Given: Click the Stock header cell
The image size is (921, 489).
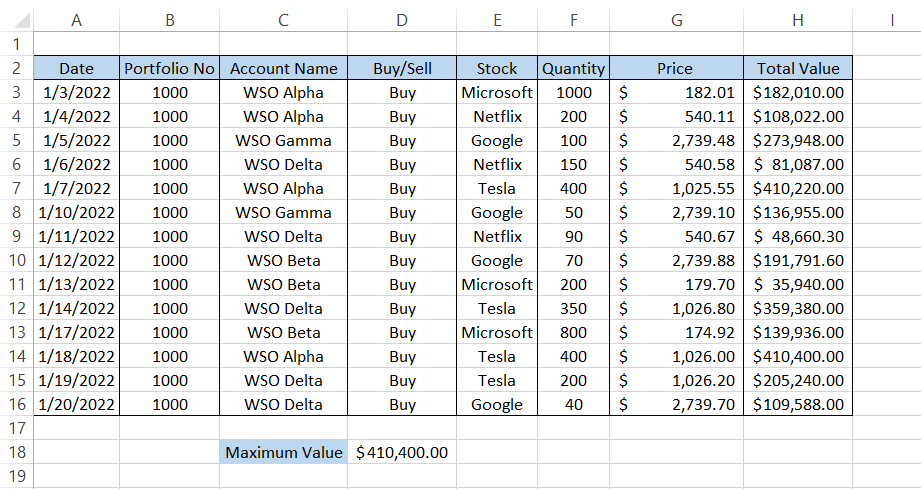Looking at the screenshot, I should [x=497, y=69].
